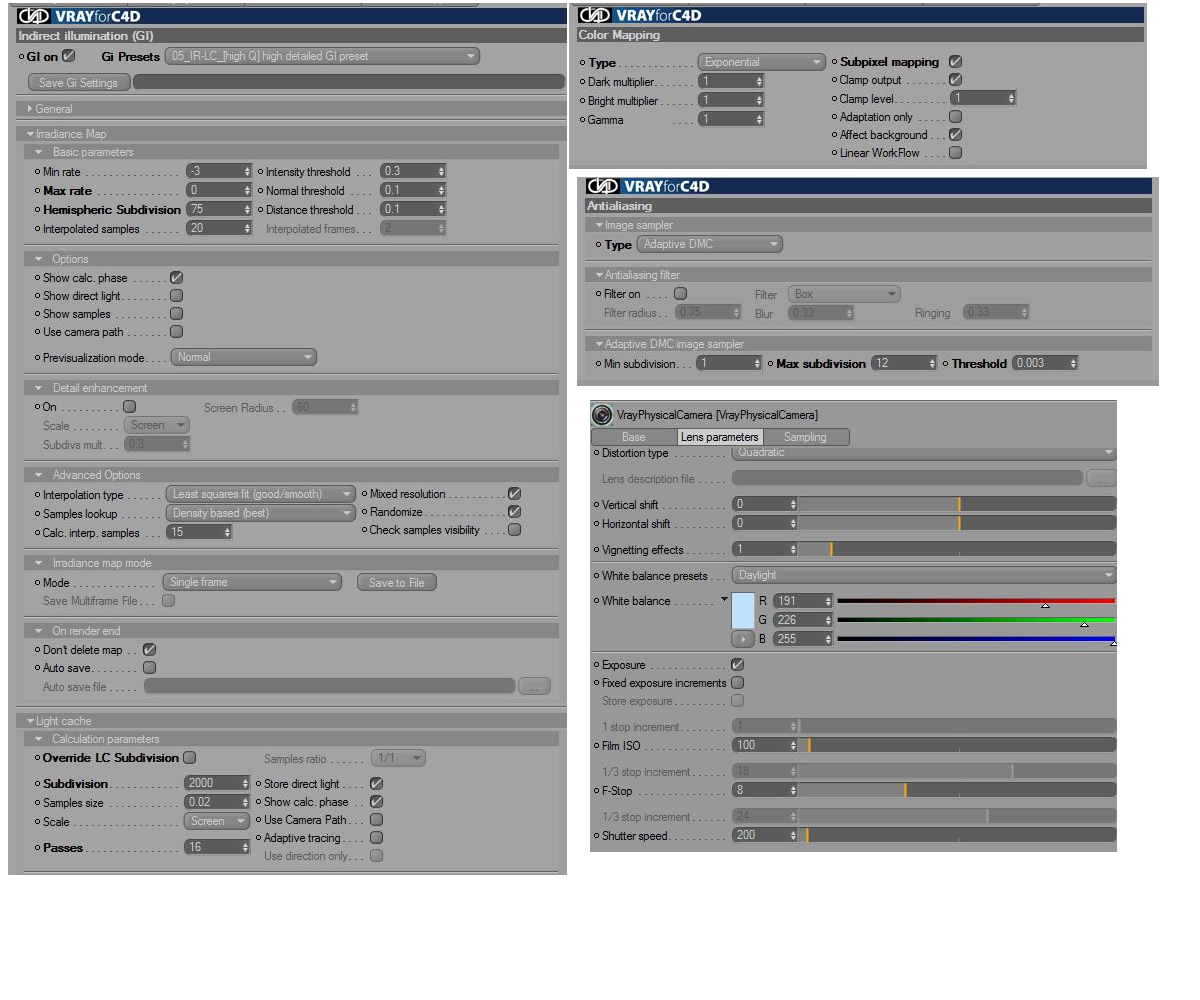
Task: Collapse the Irradiance Map section
Action: [30, 134]
